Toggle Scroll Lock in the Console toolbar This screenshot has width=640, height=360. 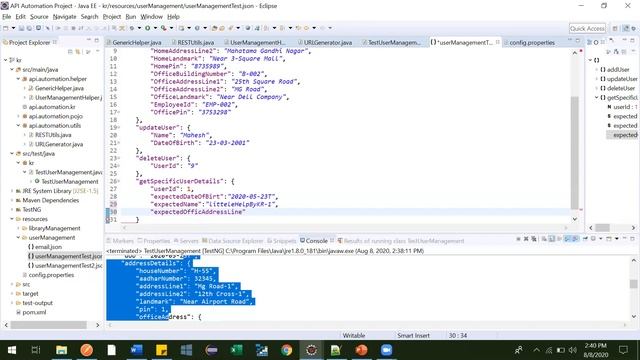click(552, 239)
